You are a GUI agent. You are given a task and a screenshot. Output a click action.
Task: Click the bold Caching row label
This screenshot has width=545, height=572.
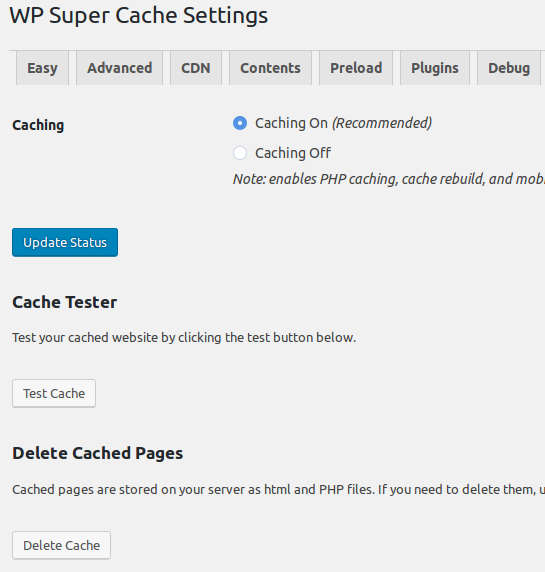click(x=38, y=125)
